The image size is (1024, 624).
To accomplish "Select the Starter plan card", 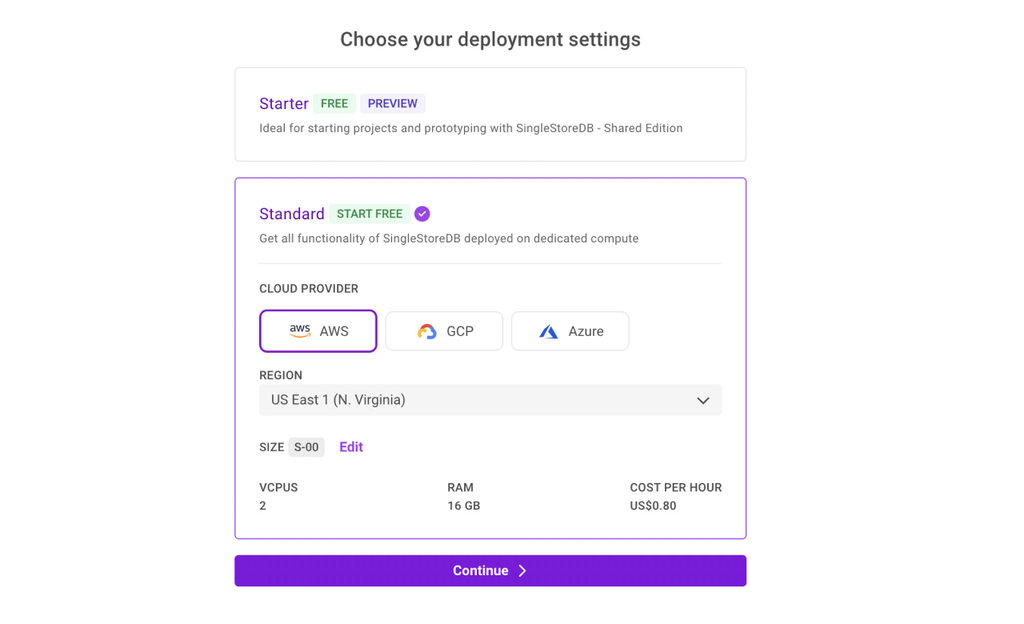I will point(490,114).
